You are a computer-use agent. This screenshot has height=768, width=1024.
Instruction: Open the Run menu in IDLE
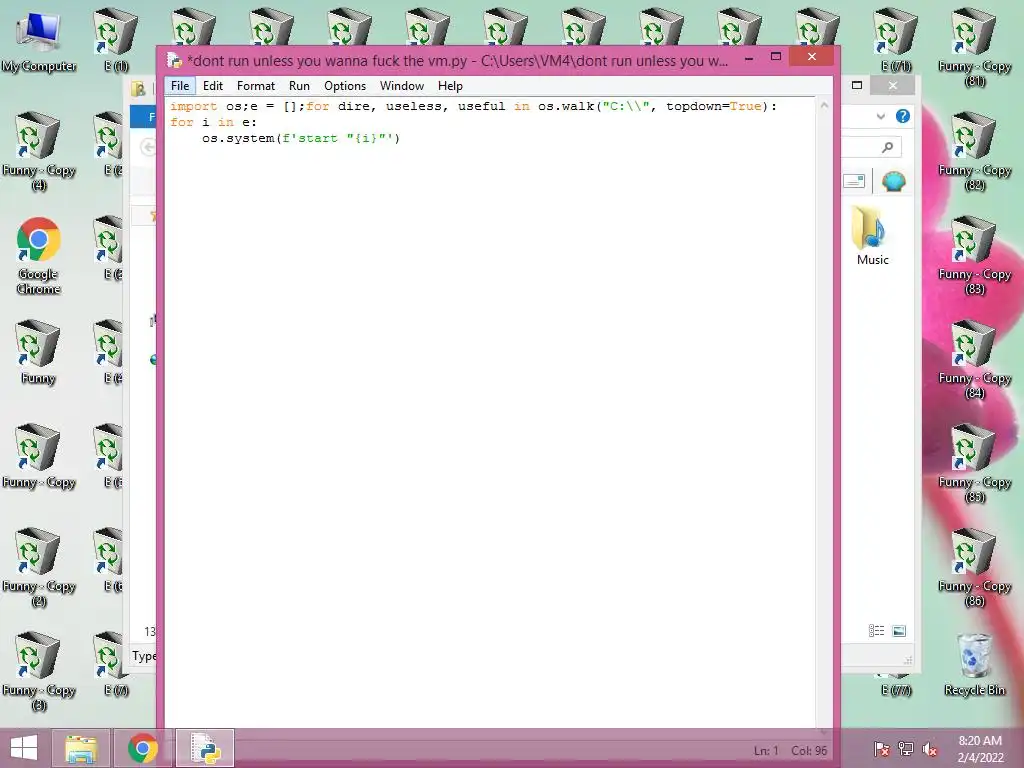tap(299, 86)
